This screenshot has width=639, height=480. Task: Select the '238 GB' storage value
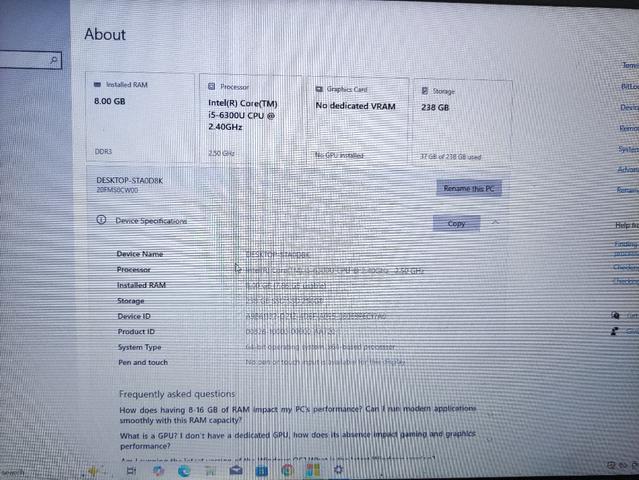coord(435,108)
